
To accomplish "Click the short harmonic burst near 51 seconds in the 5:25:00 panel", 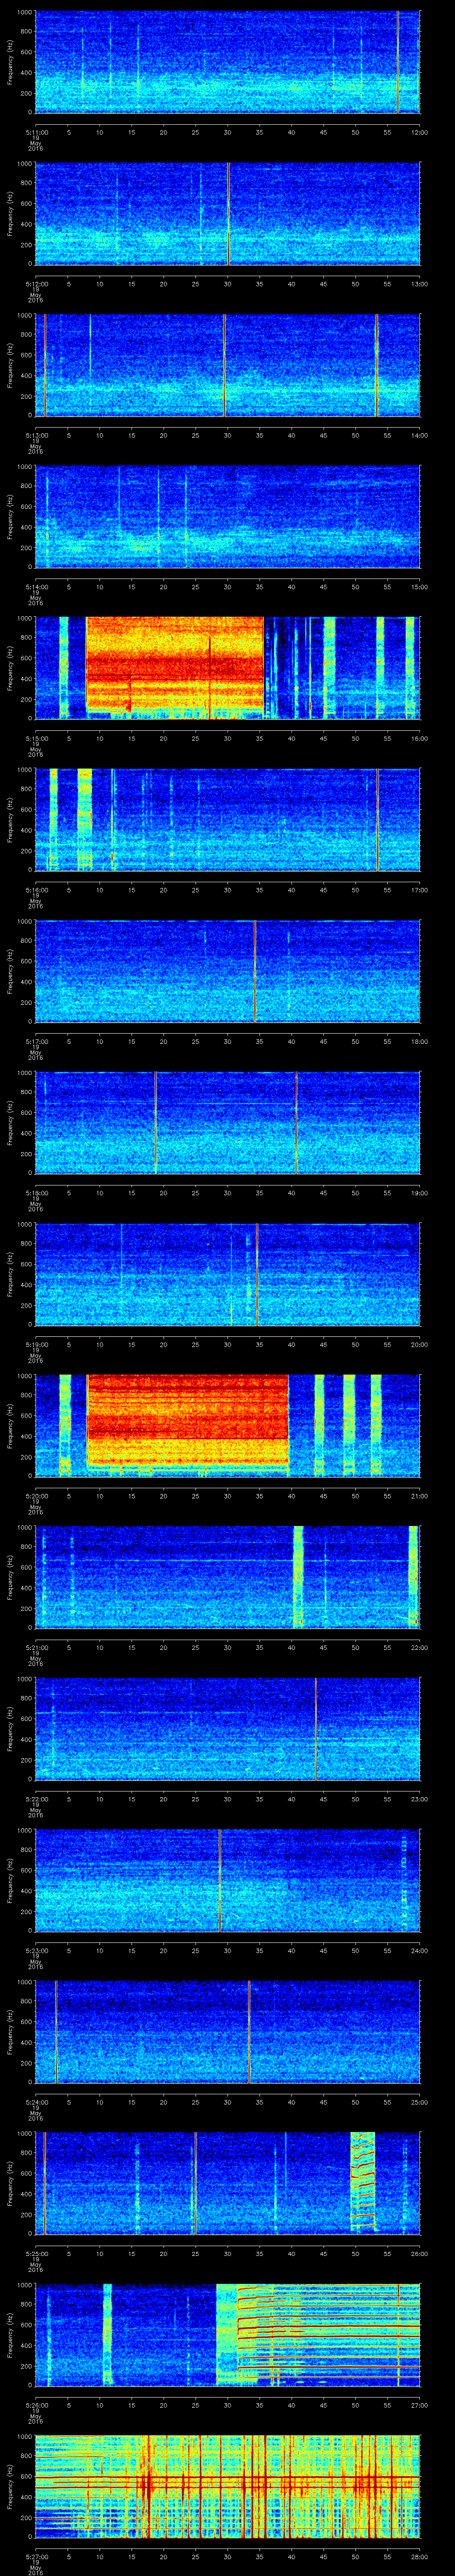I will coord(362,2183).
